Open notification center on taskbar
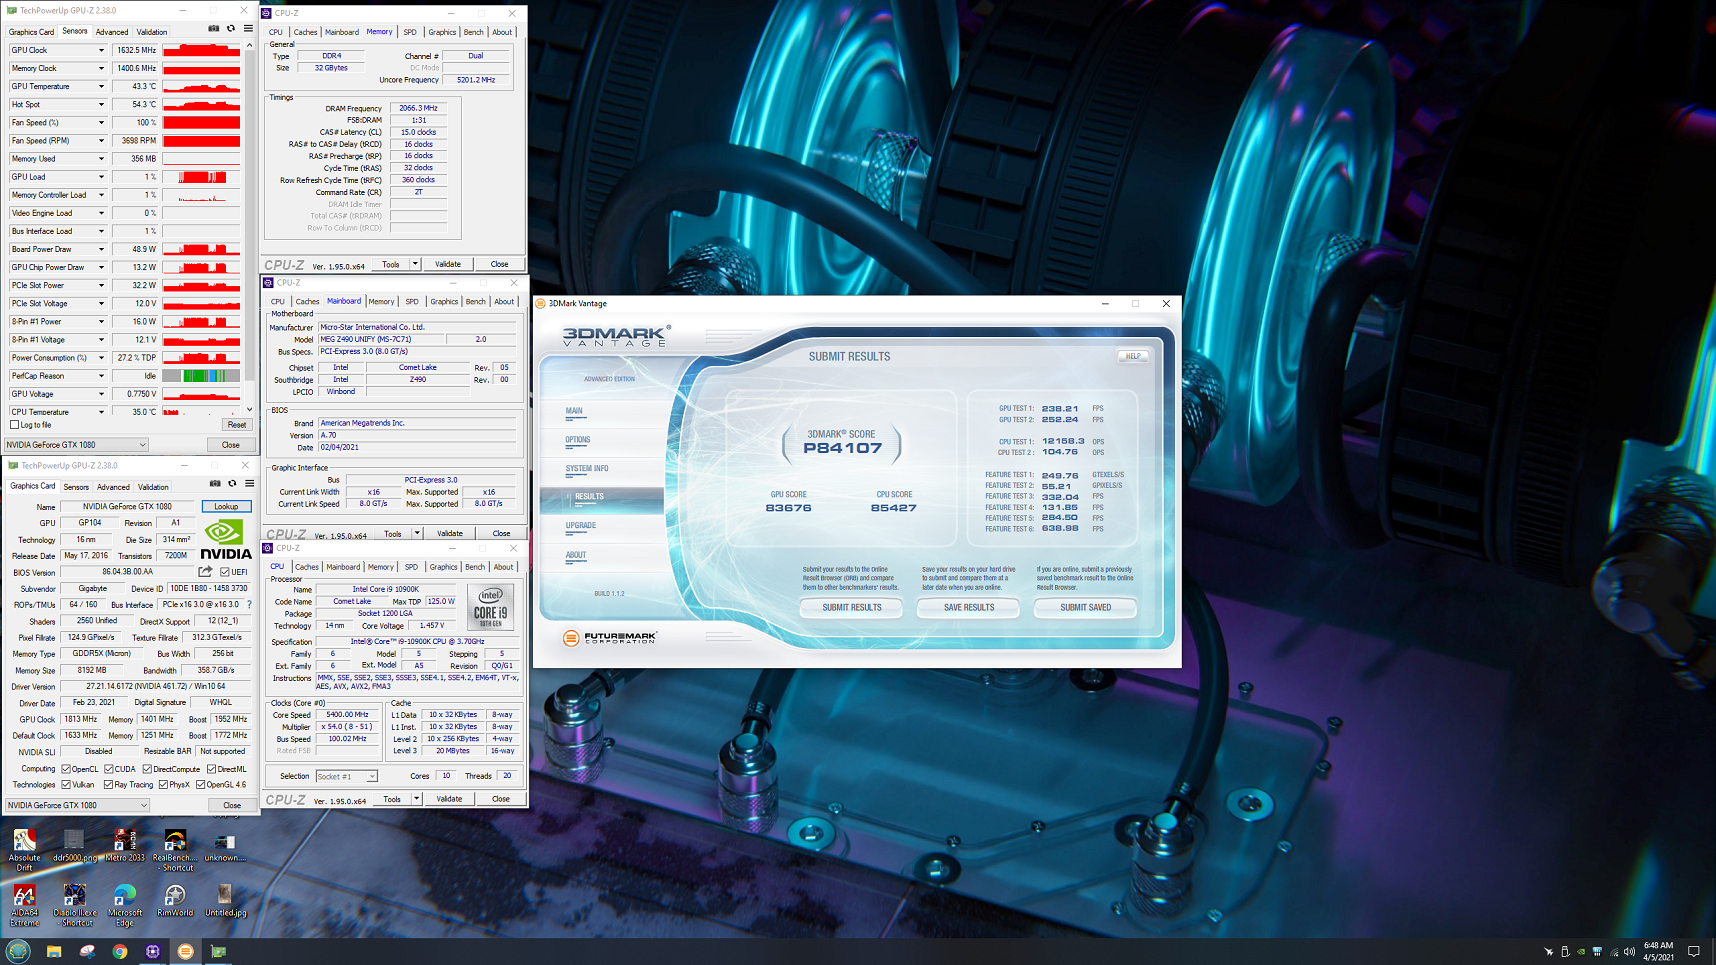This screenshot has width=1716, height=965. (1694, 951)
